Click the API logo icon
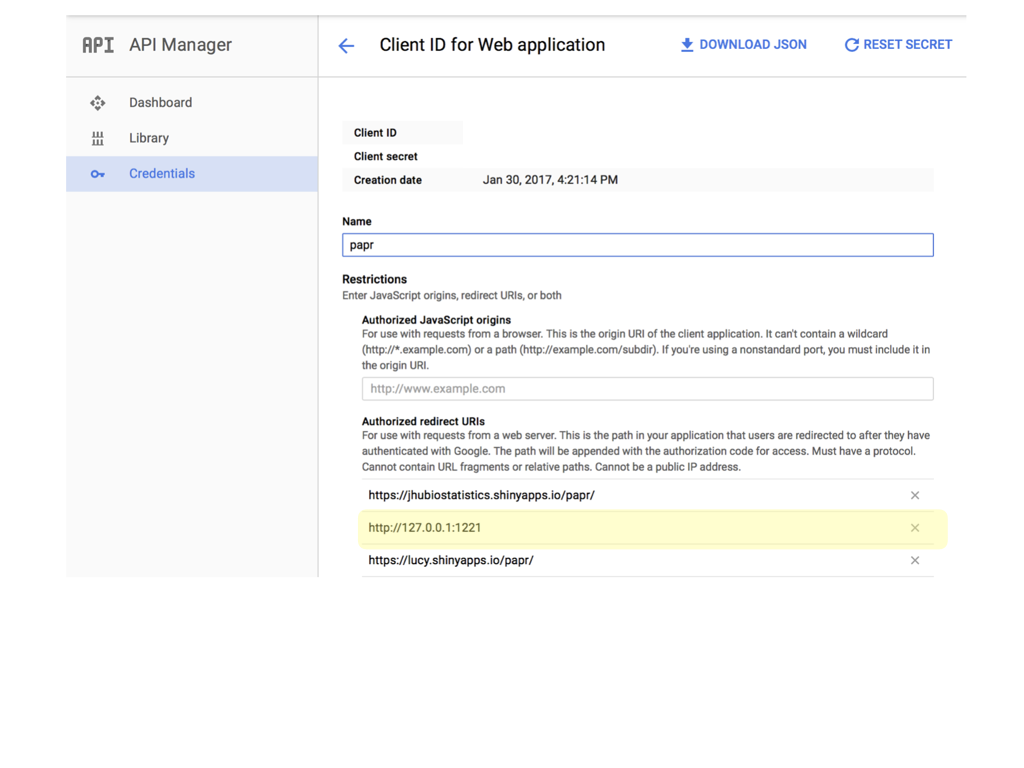Viewport: 1024px width, 768px height. coord(98,45)
